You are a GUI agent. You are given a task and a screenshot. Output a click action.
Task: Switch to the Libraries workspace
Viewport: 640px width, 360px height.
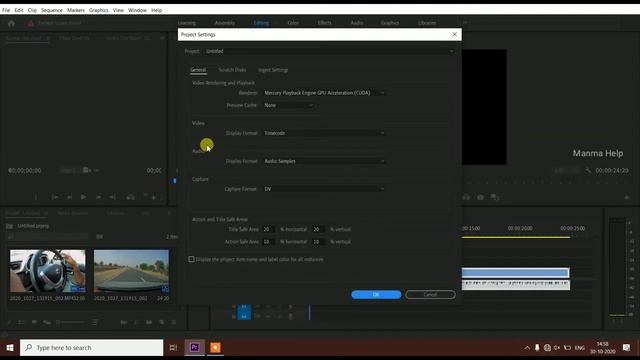click(427, 23)
